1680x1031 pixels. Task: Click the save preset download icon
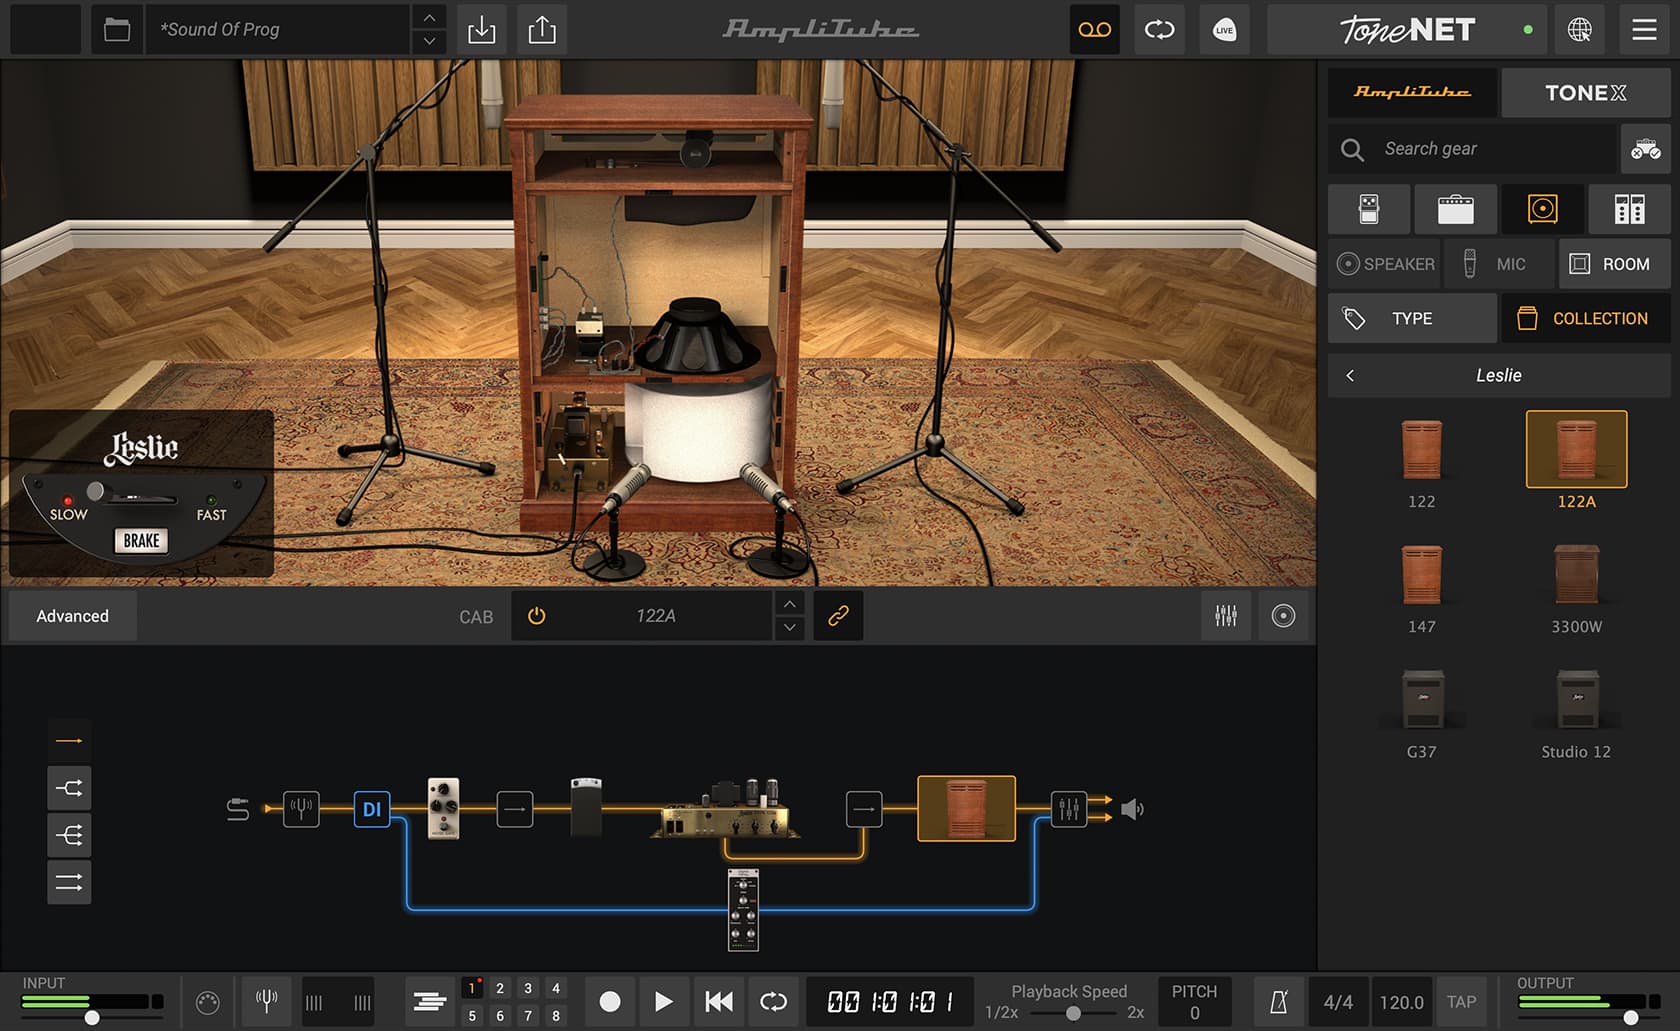[x=481, y=30]
